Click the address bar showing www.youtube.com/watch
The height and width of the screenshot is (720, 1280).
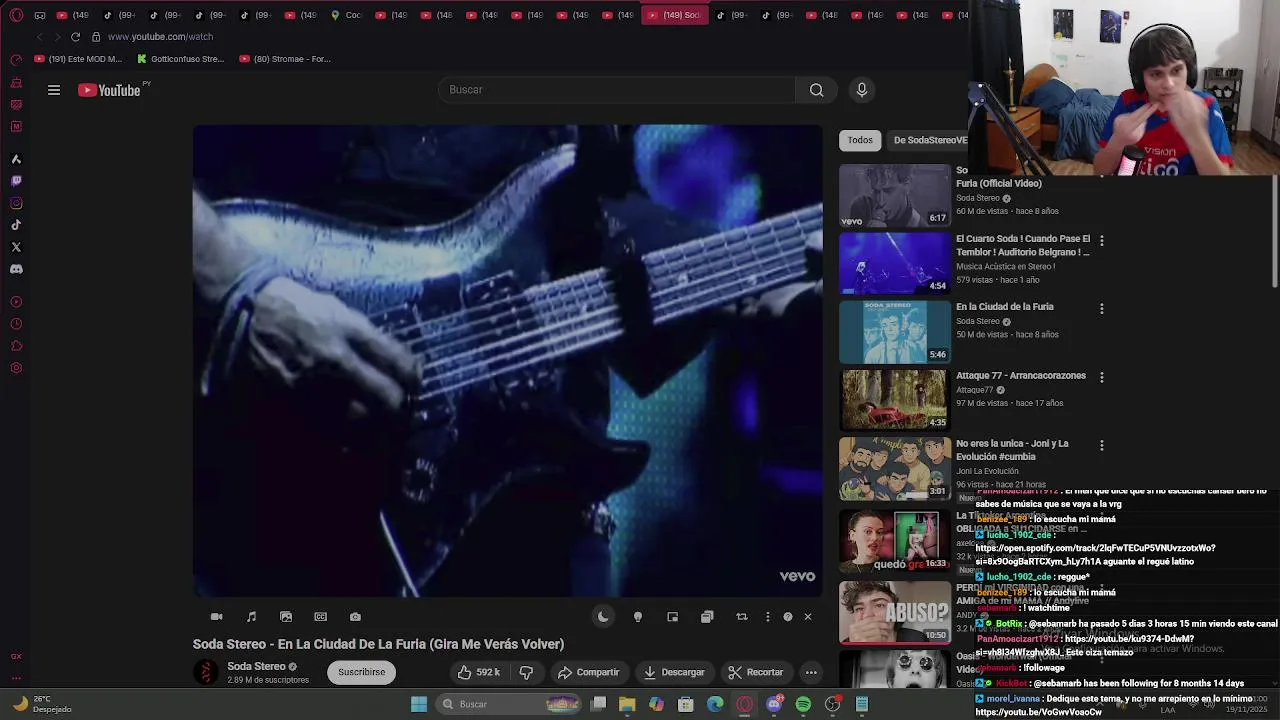coord(160,37)
